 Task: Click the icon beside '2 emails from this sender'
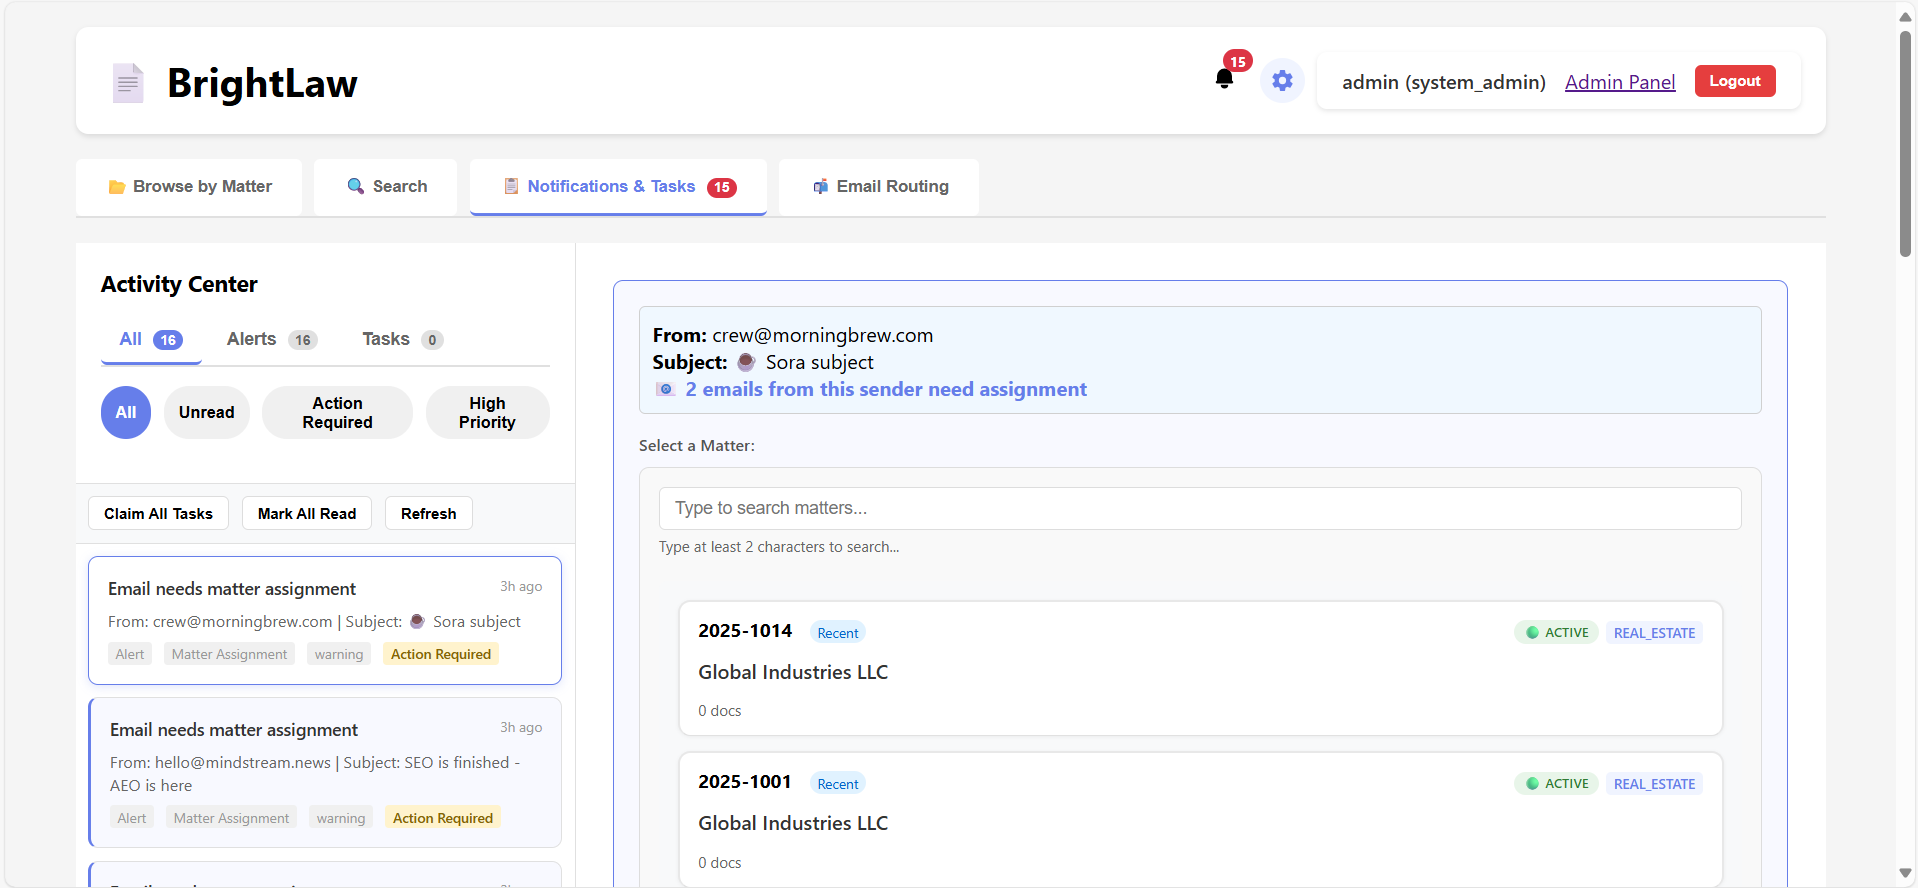click(x=666, y=389)
